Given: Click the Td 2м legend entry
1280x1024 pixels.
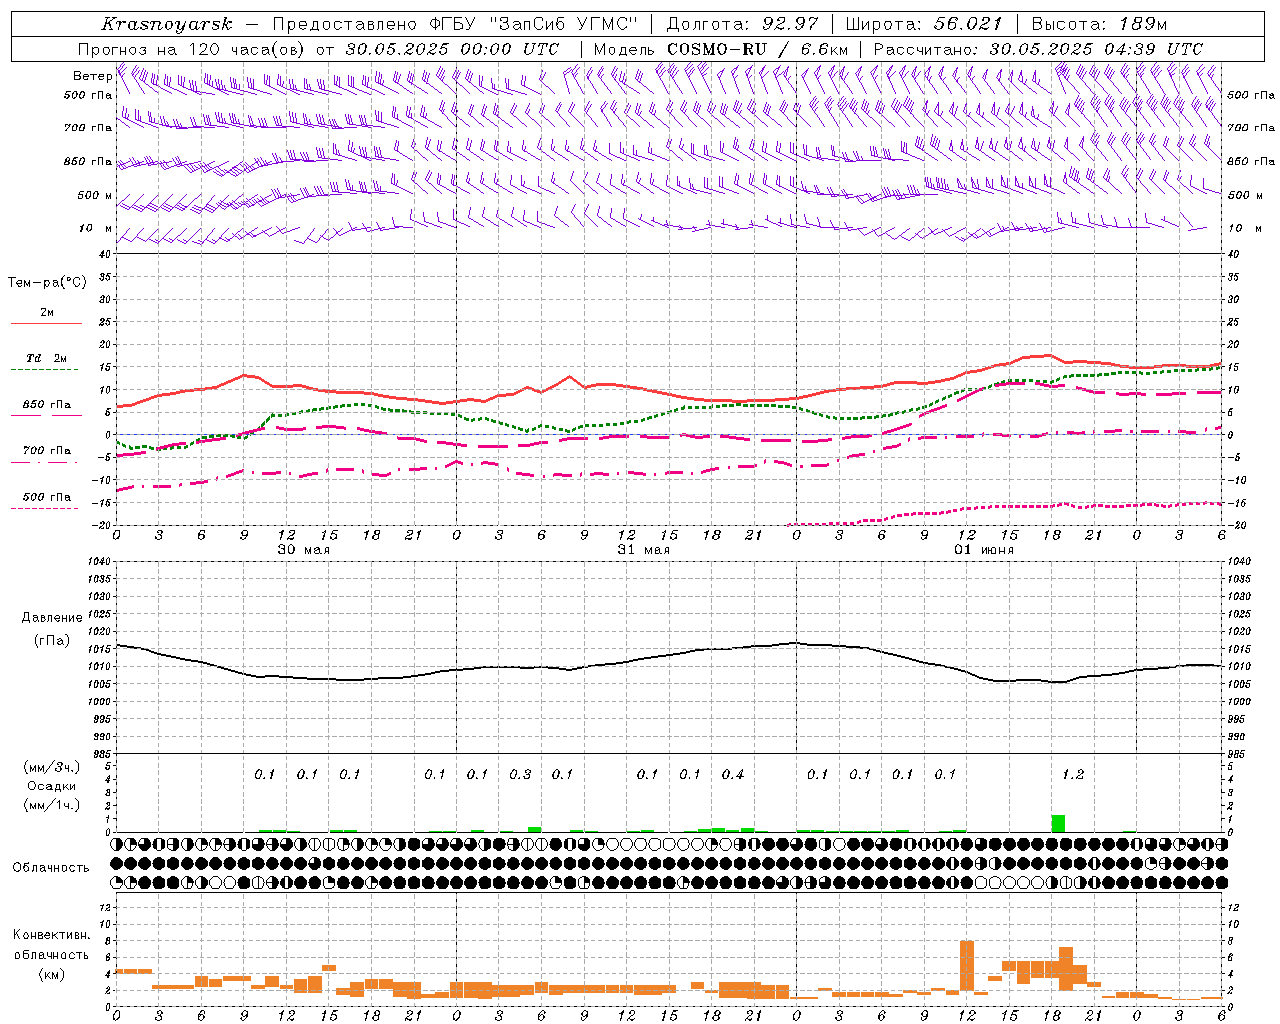Looking at the screenshot, I should click(47, 358).
